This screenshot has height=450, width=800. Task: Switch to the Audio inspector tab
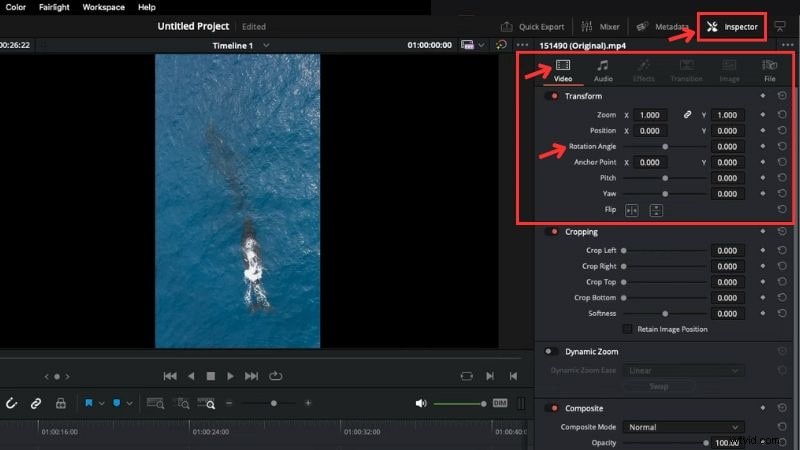(x=603, y=70)
